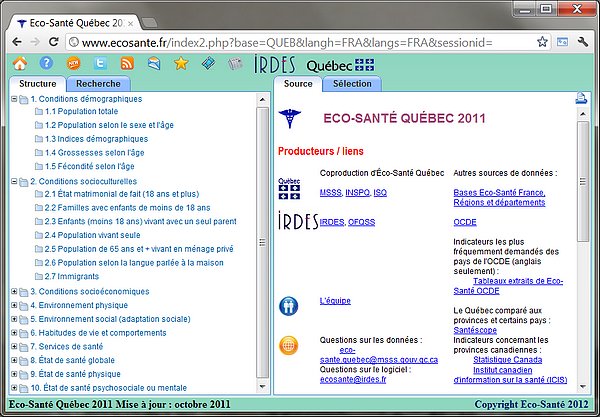Expand 4. Environnement physique node

point(14,305)
